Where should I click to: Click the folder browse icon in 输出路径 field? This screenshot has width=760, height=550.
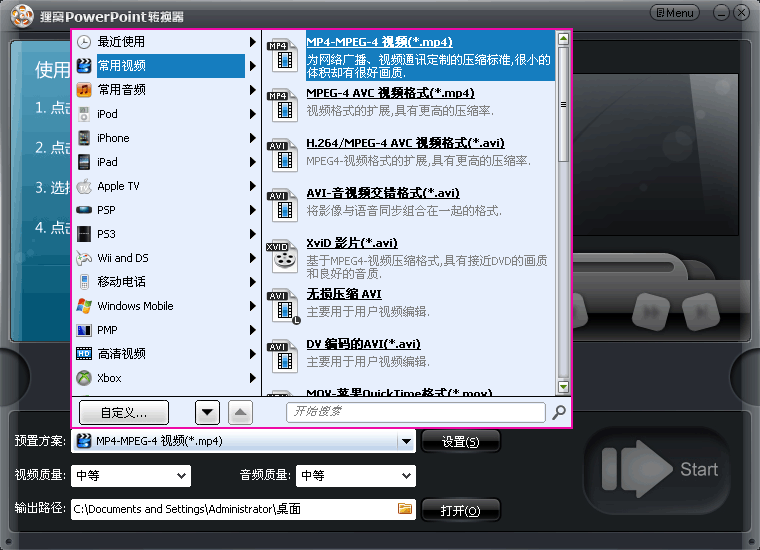[x=405, y=508]
